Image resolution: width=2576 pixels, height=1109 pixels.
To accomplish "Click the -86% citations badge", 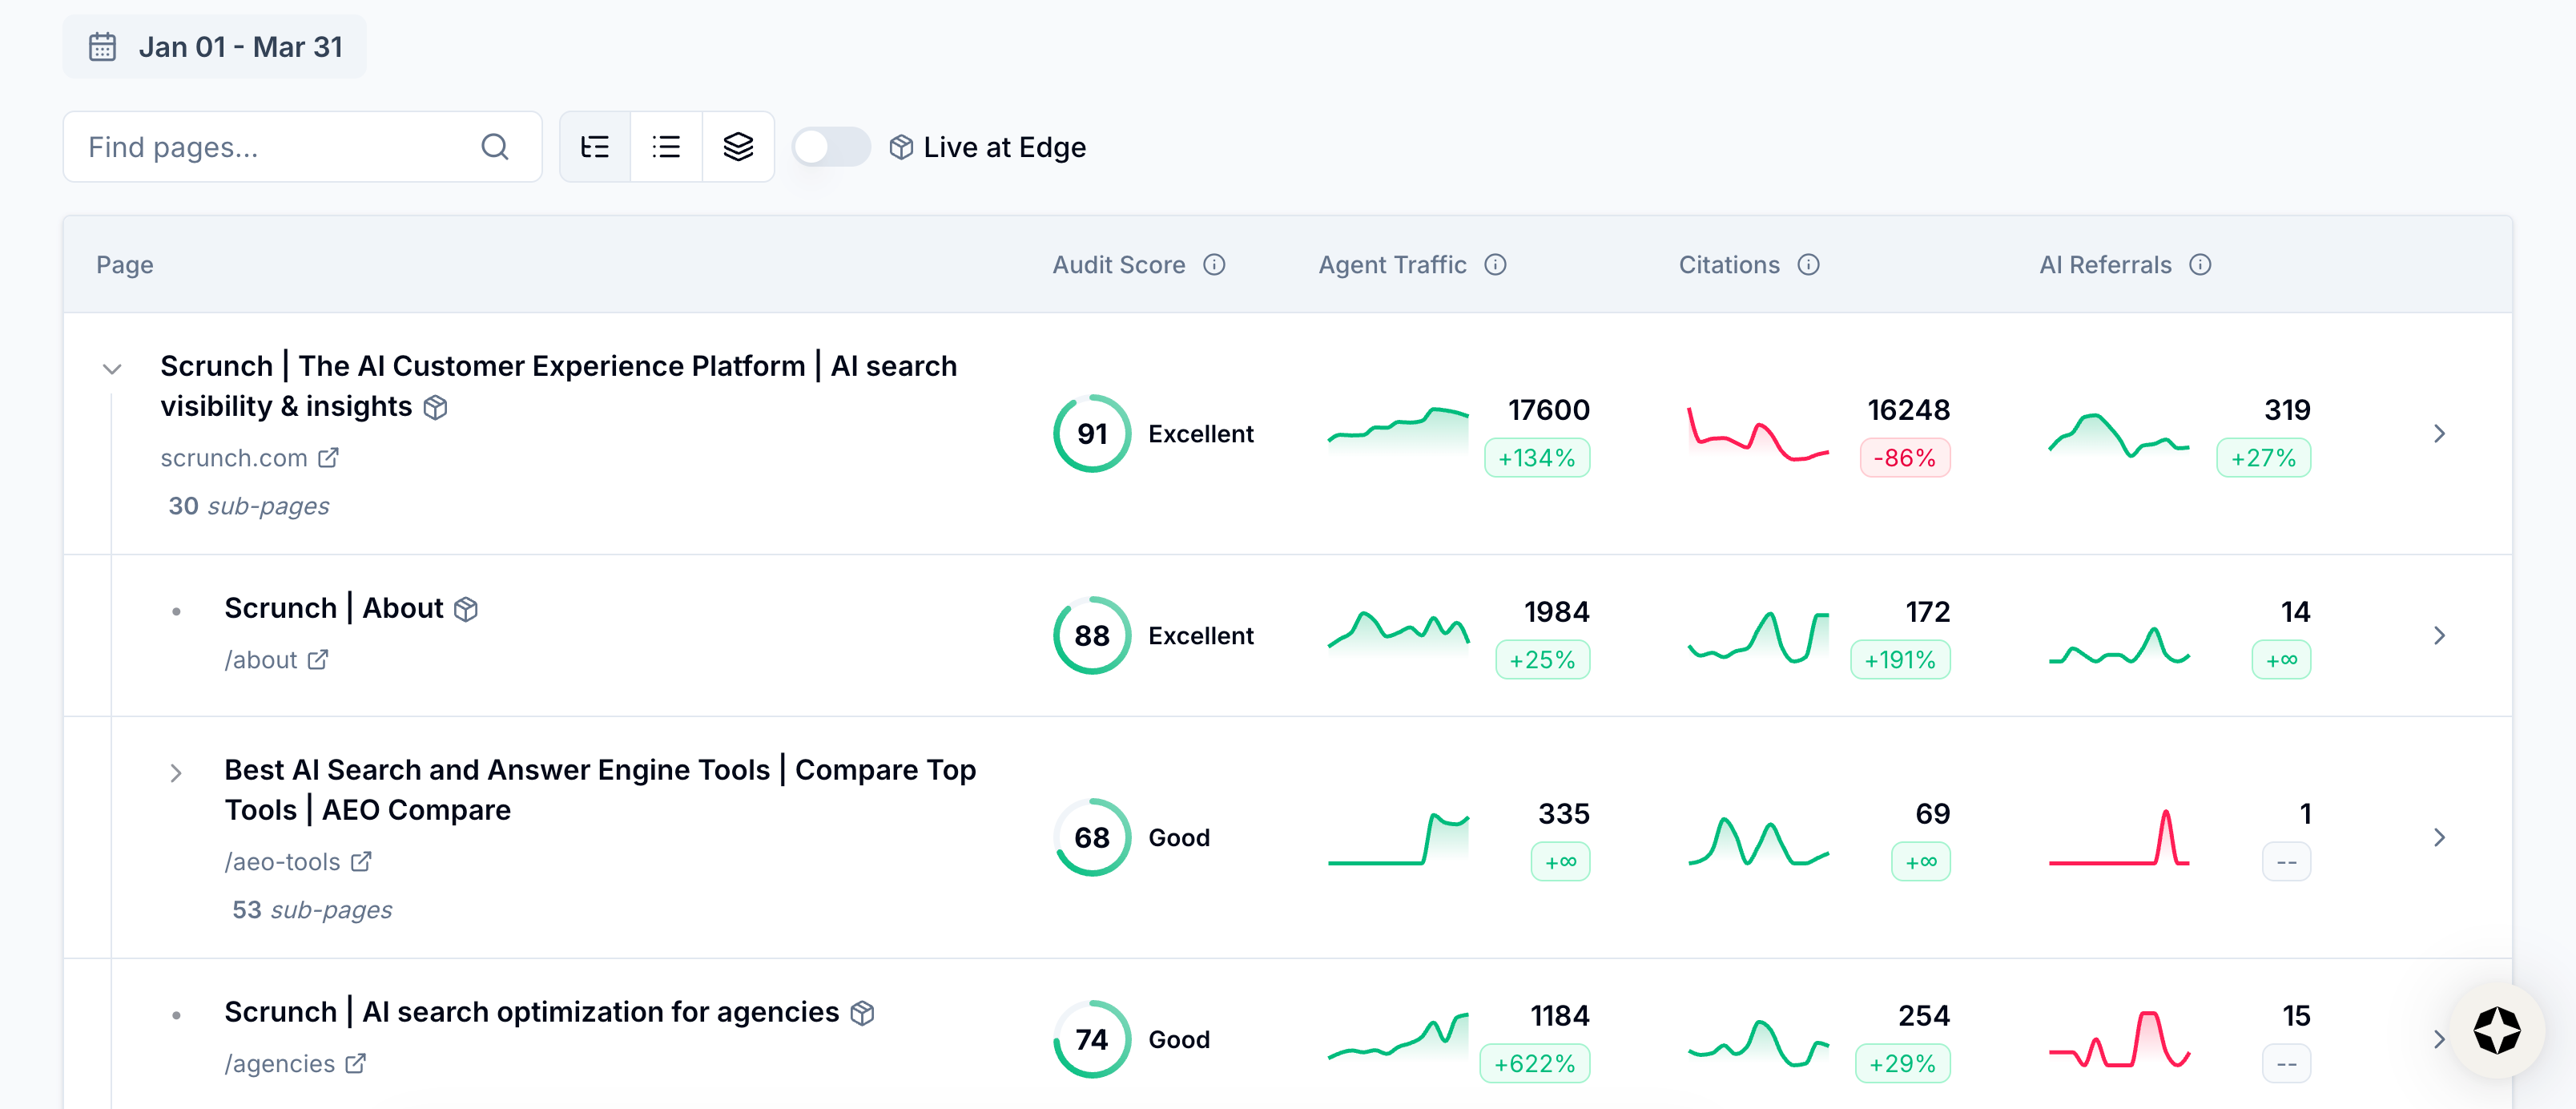I will [1904, 458].
